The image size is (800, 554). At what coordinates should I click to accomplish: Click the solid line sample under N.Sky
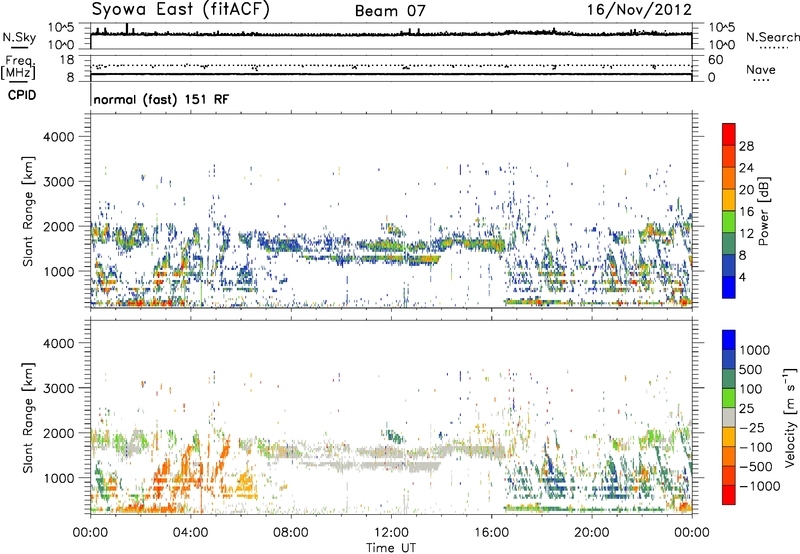click(x=19, y=47)
